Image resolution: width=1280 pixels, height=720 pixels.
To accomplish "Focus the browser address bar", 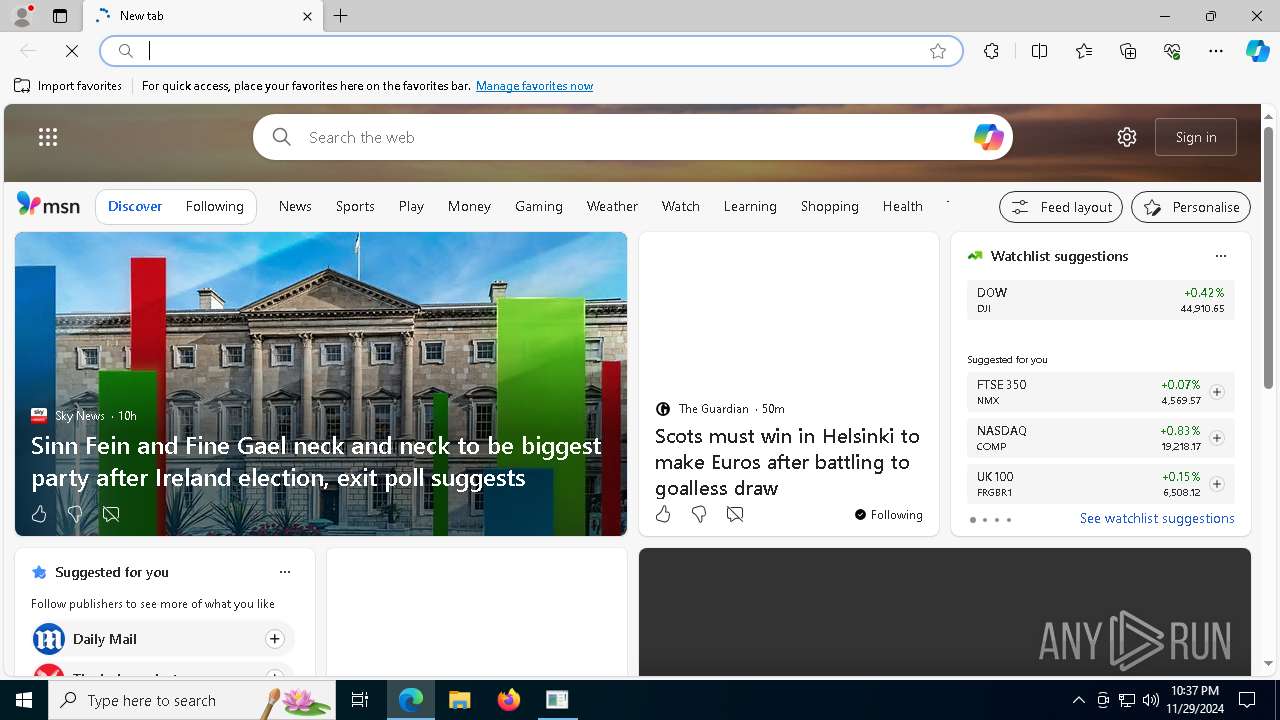I will [x=530, y=51].
